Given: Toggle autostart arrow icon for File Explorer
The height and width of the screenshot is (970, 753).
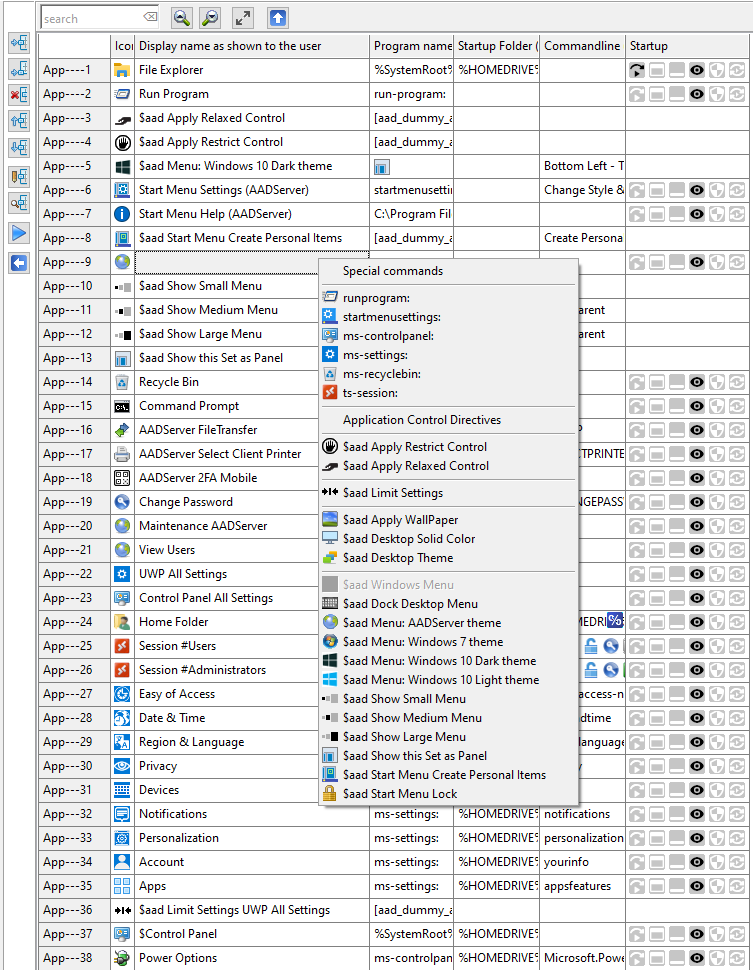Looking at the screenshot, I should coord(637,70).
